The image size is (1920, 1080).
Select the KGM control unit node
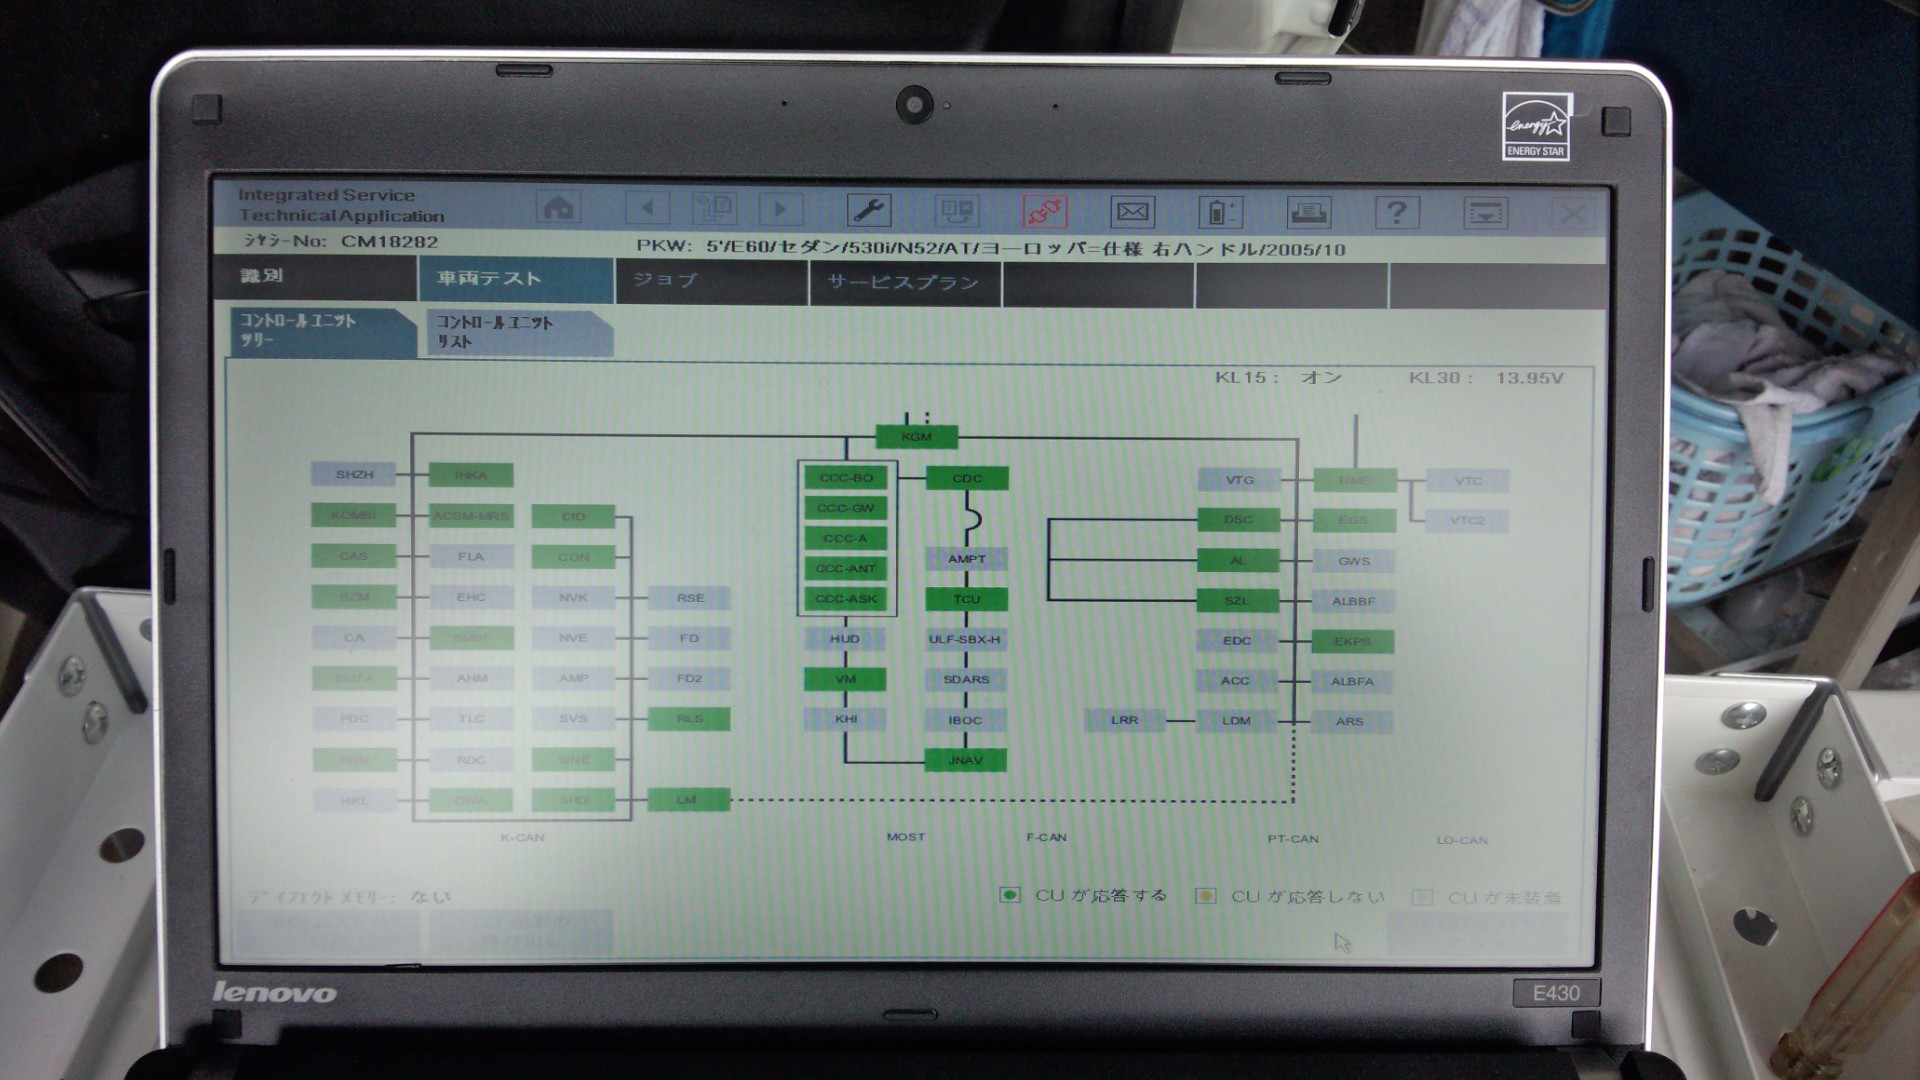pos(917,437)
